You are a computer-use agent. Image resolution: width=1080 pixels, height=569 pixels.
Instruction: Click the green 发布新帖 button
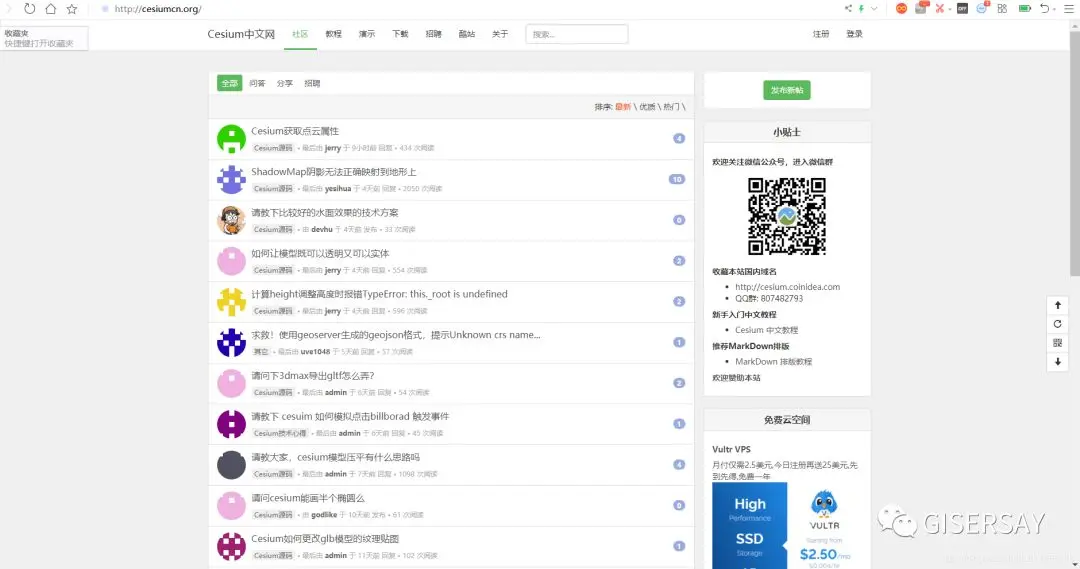click(787, 90)
